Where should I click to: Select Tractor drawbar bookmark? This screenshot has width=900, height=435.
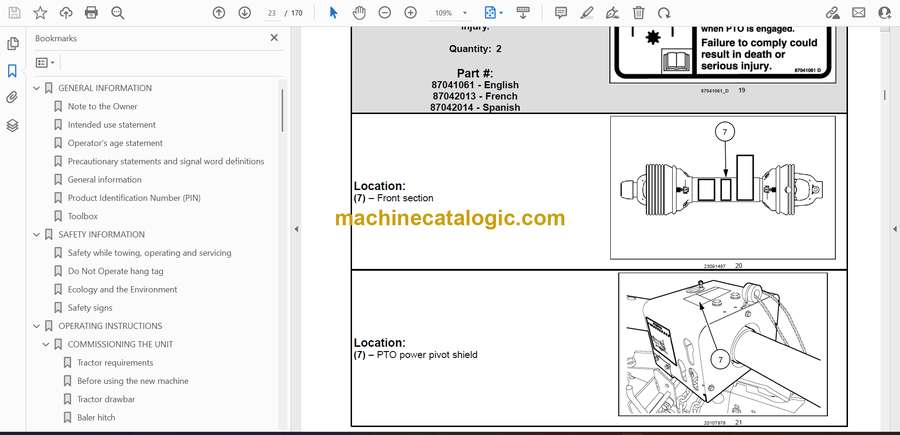tap(106, 399)
